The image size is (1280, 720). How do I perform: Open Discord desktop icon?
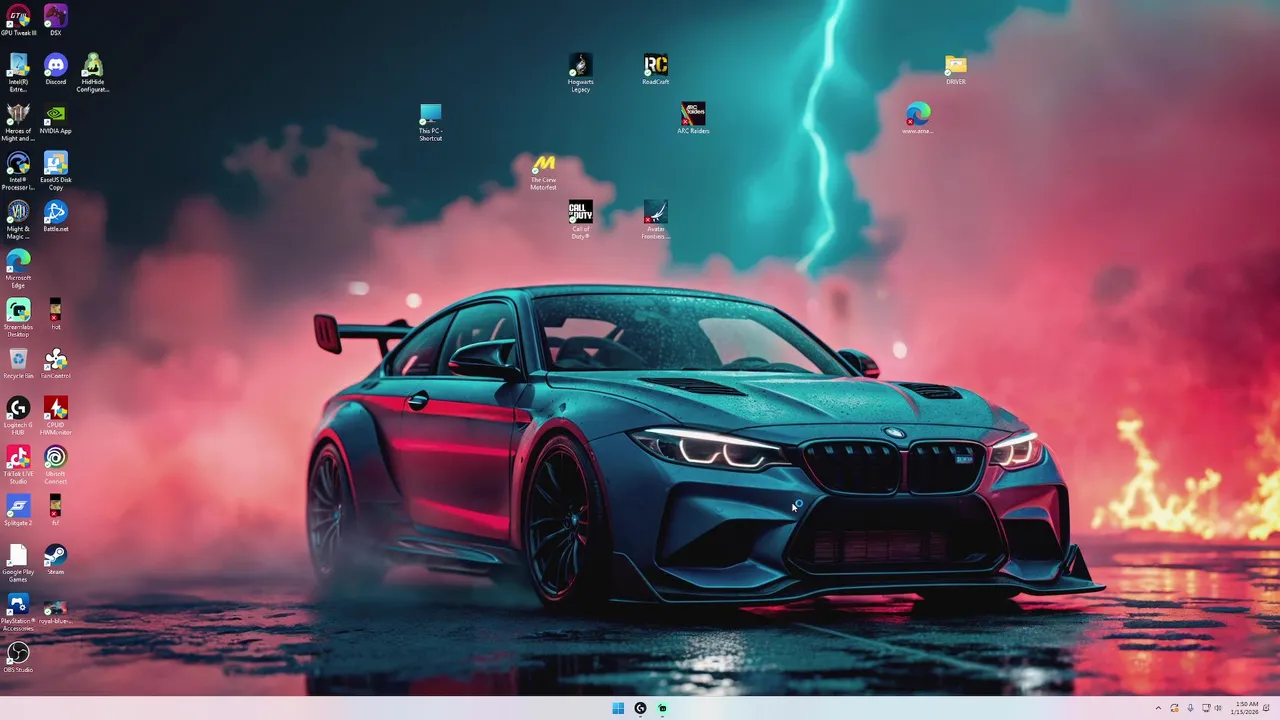[56, 69]
